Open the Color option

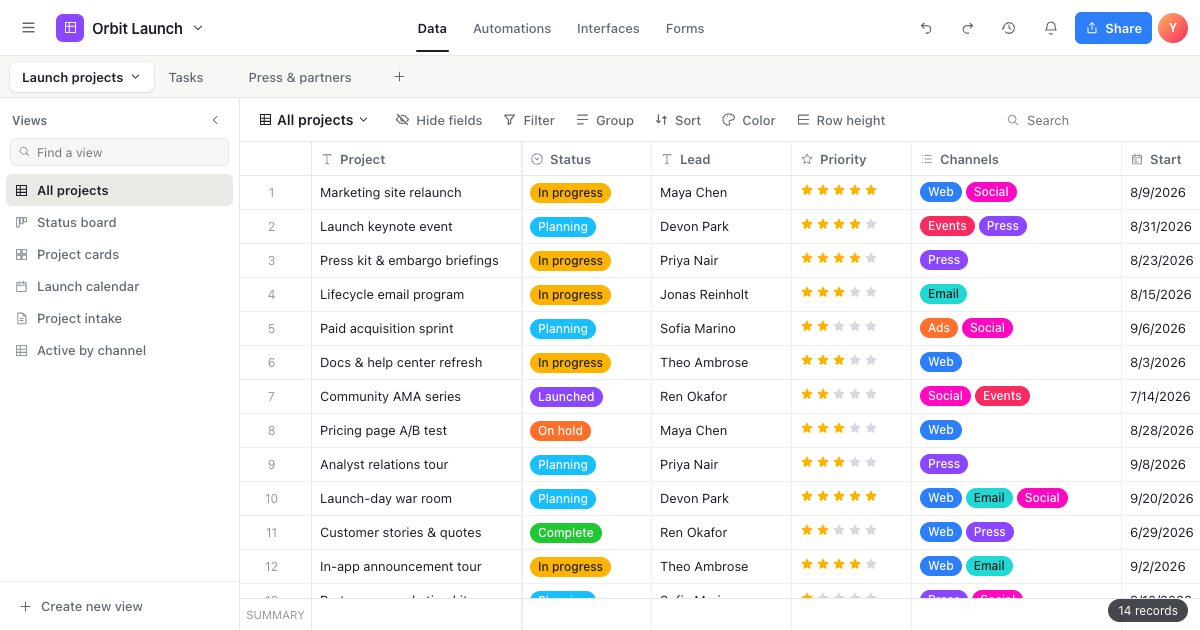749,120
